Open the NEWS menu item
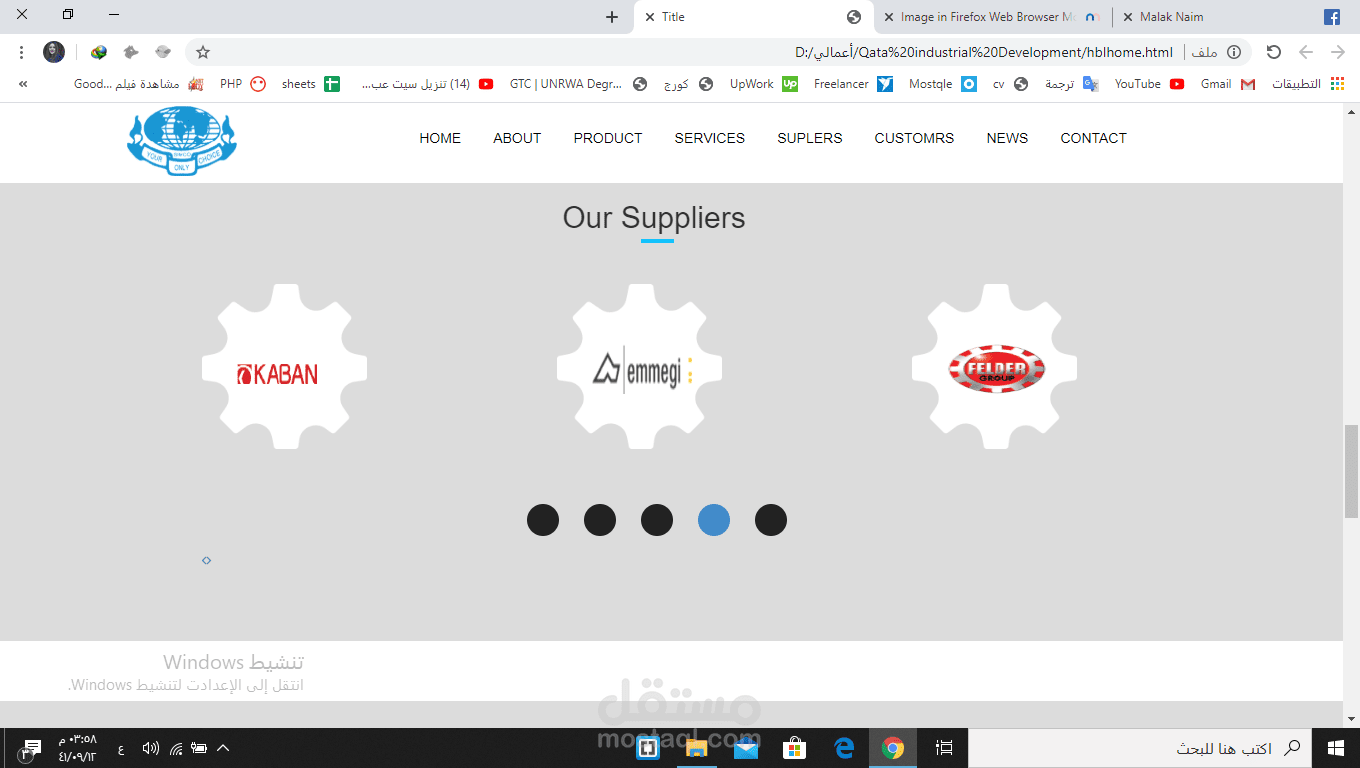This screenshot has width=1360, height=768. click(1007, 138)
